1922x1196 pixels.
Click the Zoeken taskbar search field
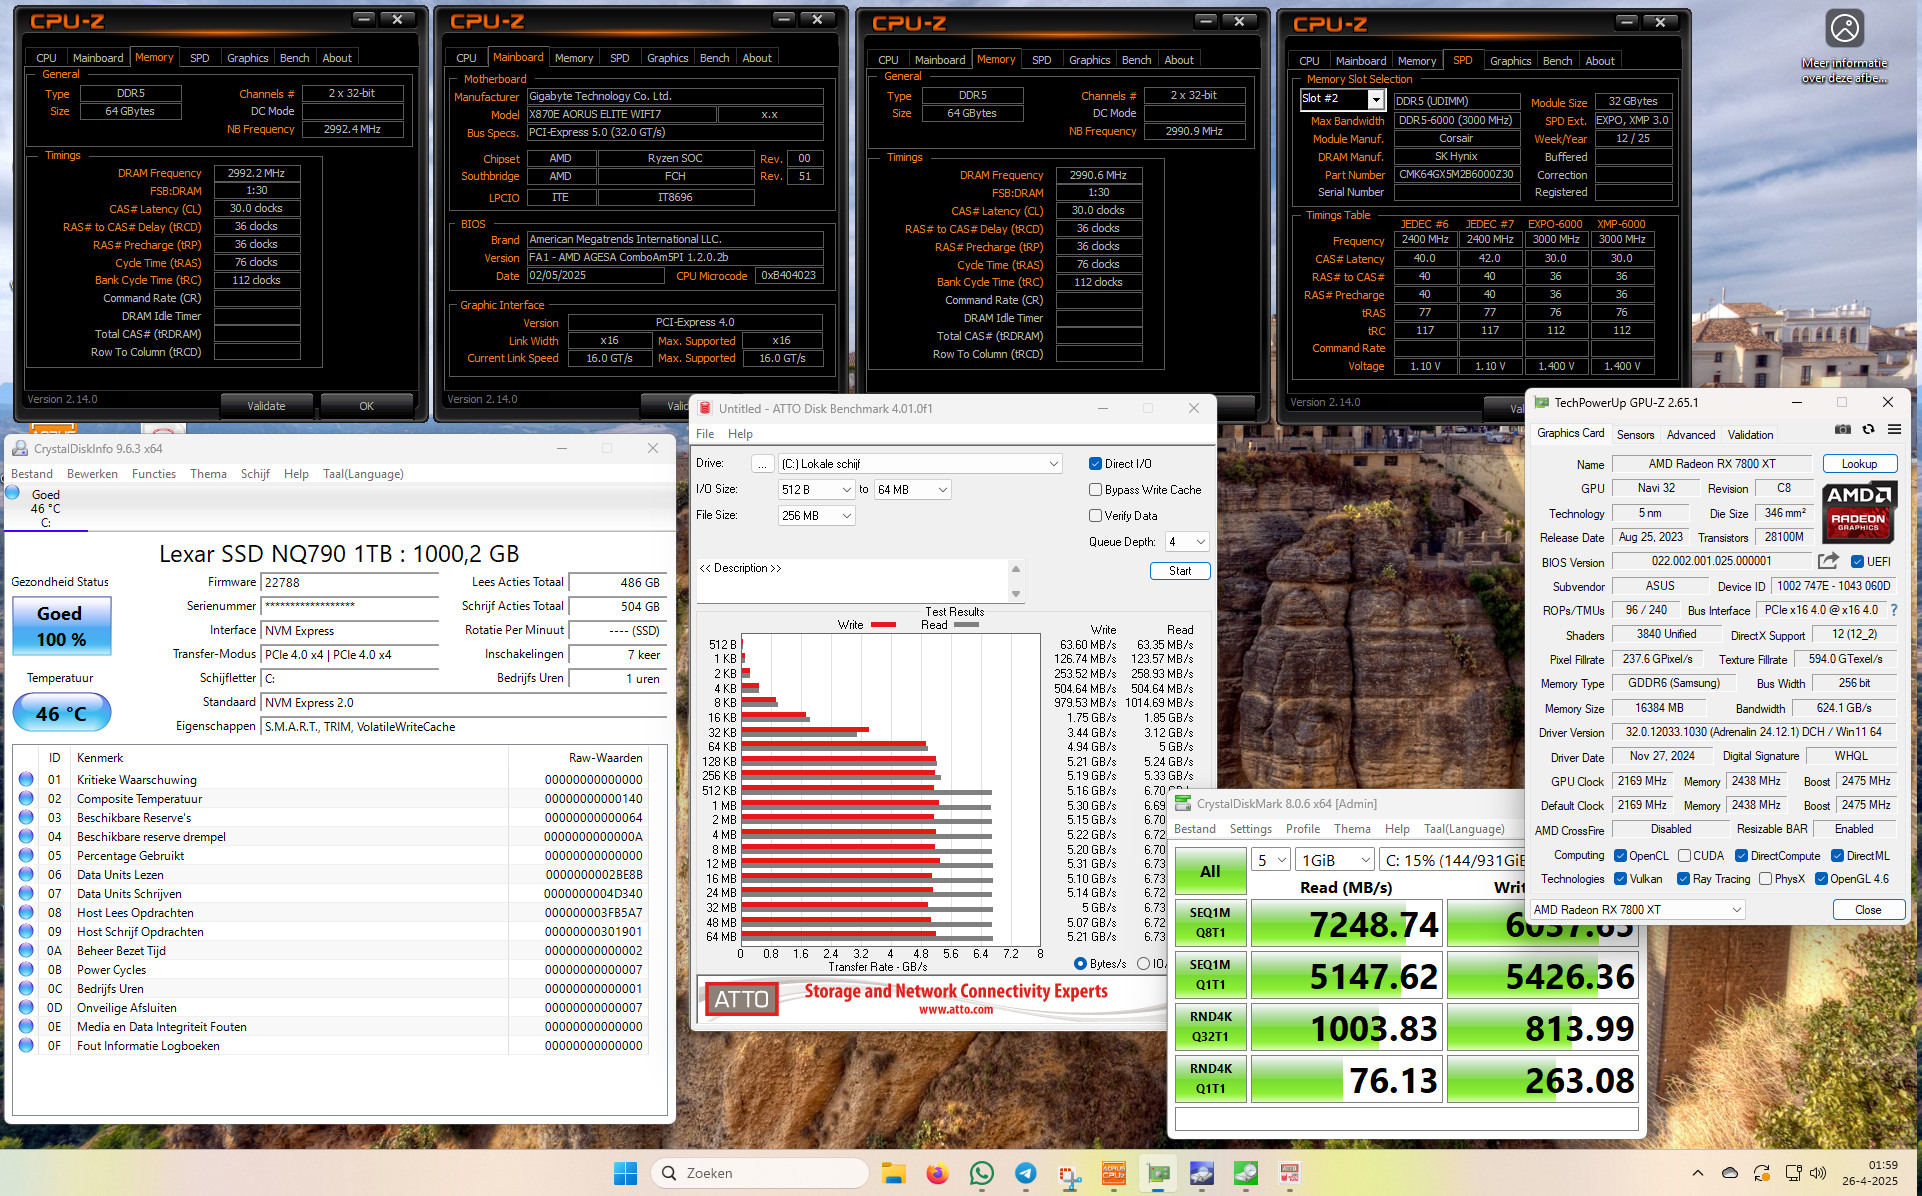[x=760, y=1173]
